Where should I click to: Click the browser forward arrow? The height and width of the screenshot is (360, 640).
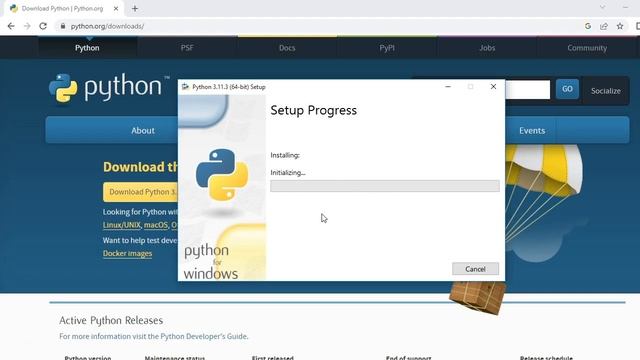[x=27, y=26]
